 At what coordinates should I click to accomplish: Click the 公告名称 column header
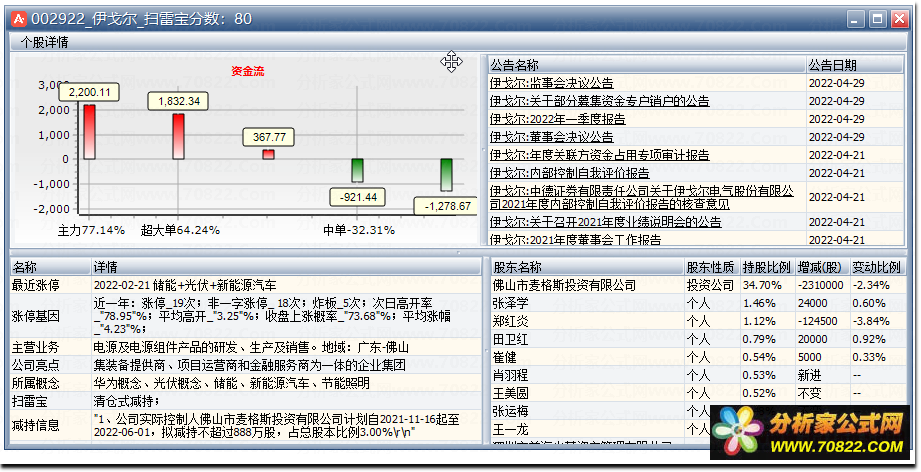pyautogui.click(x=647, y=65)
